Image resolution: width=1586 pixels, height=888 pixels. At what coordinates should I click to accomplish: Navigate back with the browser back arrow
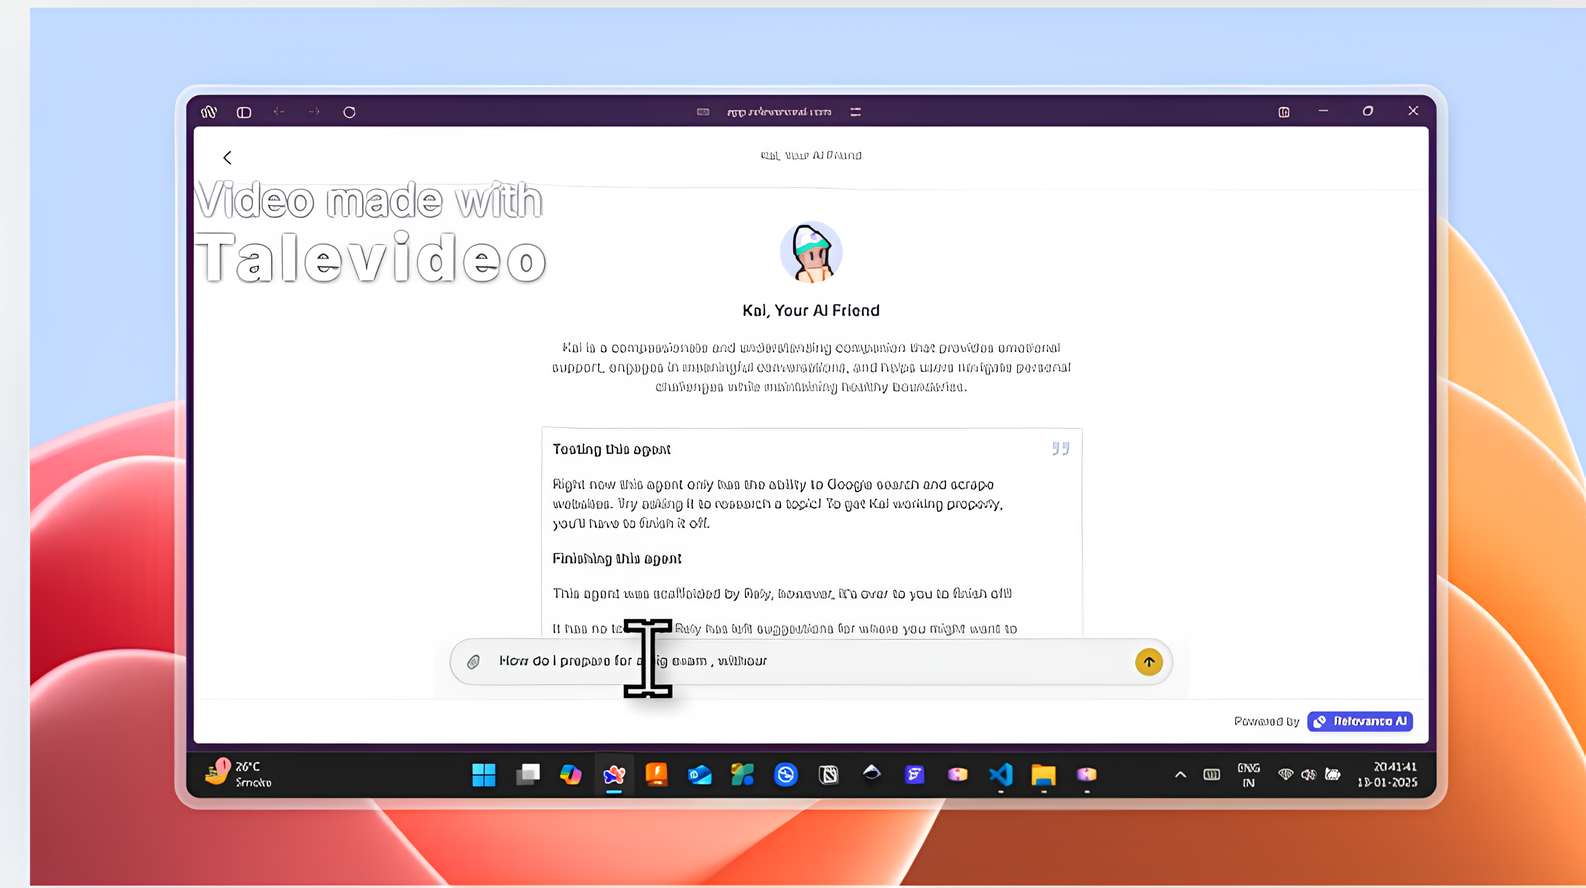pyautogui.click(x=279, y=112)
